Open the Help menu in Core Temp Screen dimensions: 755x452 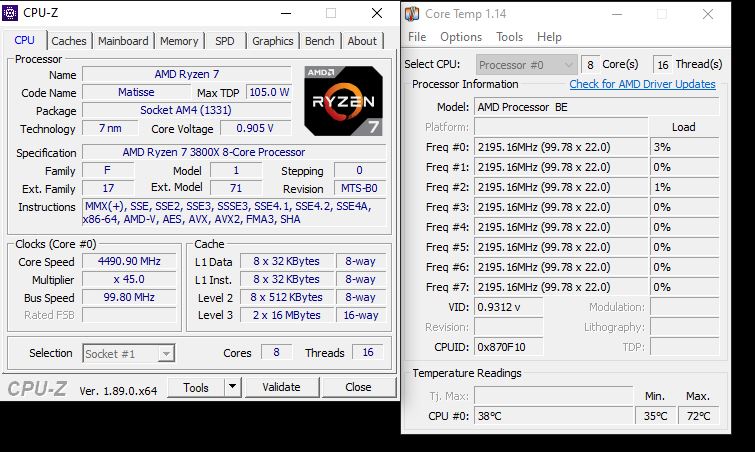pos(549,37)
